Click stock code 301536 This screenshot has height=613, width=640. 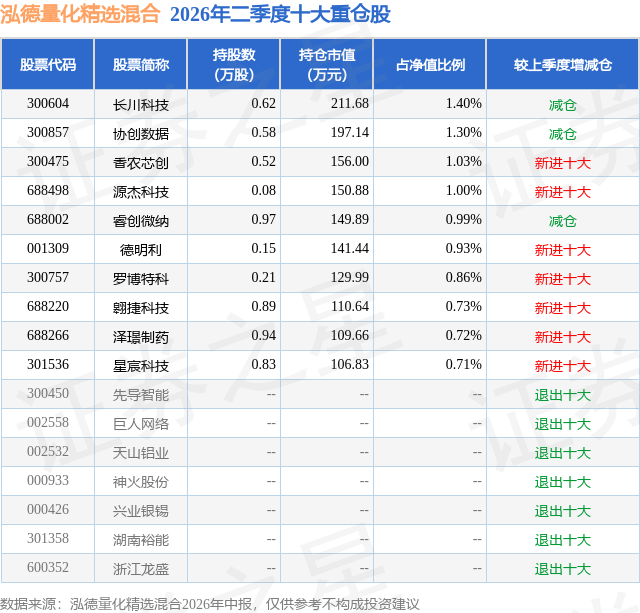coord(48,364)
